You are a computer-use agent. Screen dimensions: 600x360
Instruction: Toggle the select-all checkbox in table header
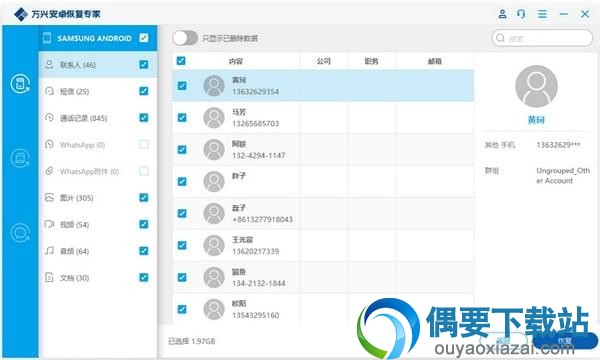tap(181, 61)
